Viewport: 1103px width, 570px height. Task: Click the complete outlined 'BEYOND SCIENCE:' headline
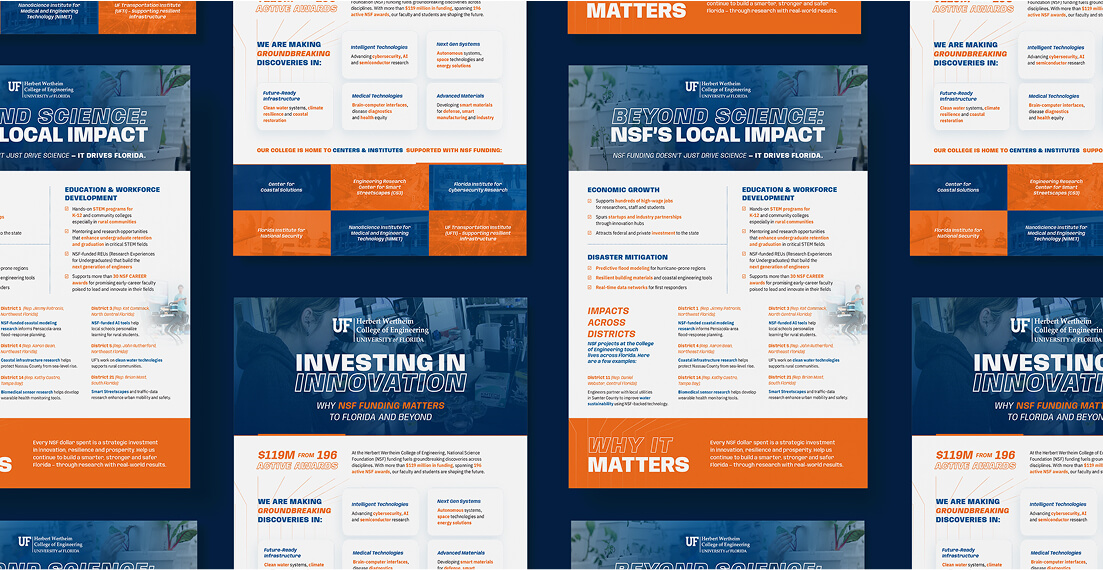(718, 116)
